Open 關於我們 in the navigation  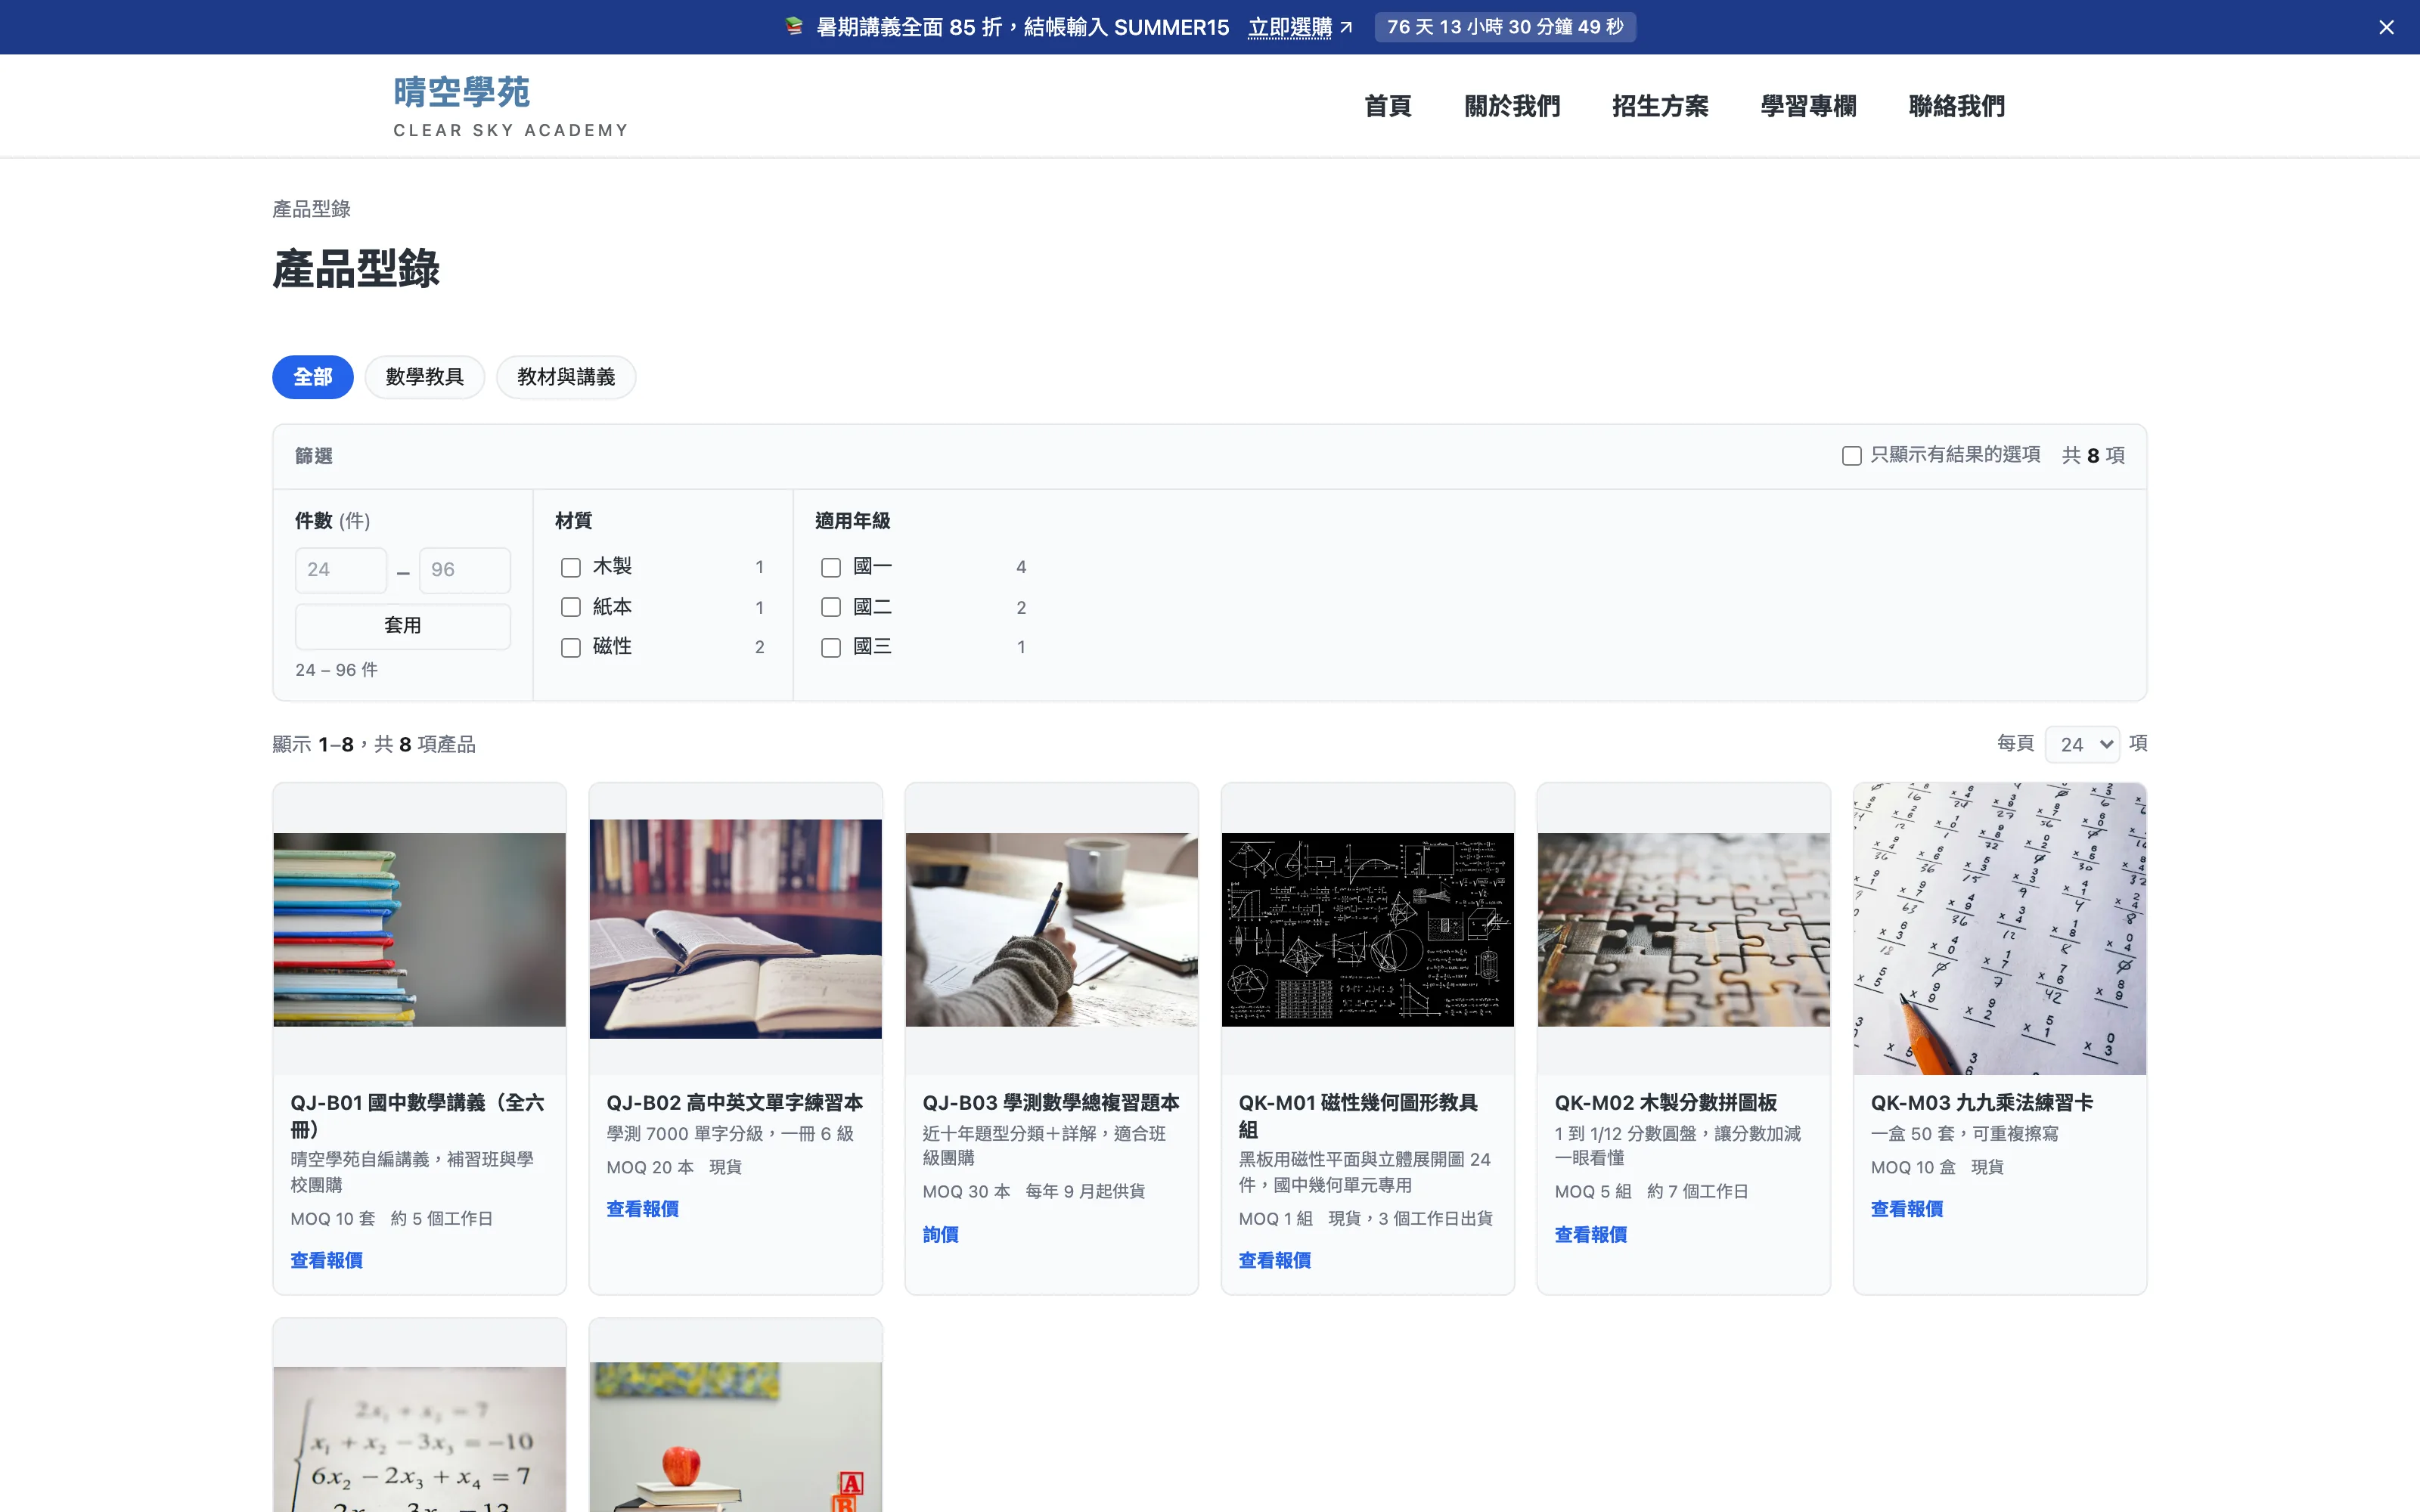click(x=1512, y=106)
